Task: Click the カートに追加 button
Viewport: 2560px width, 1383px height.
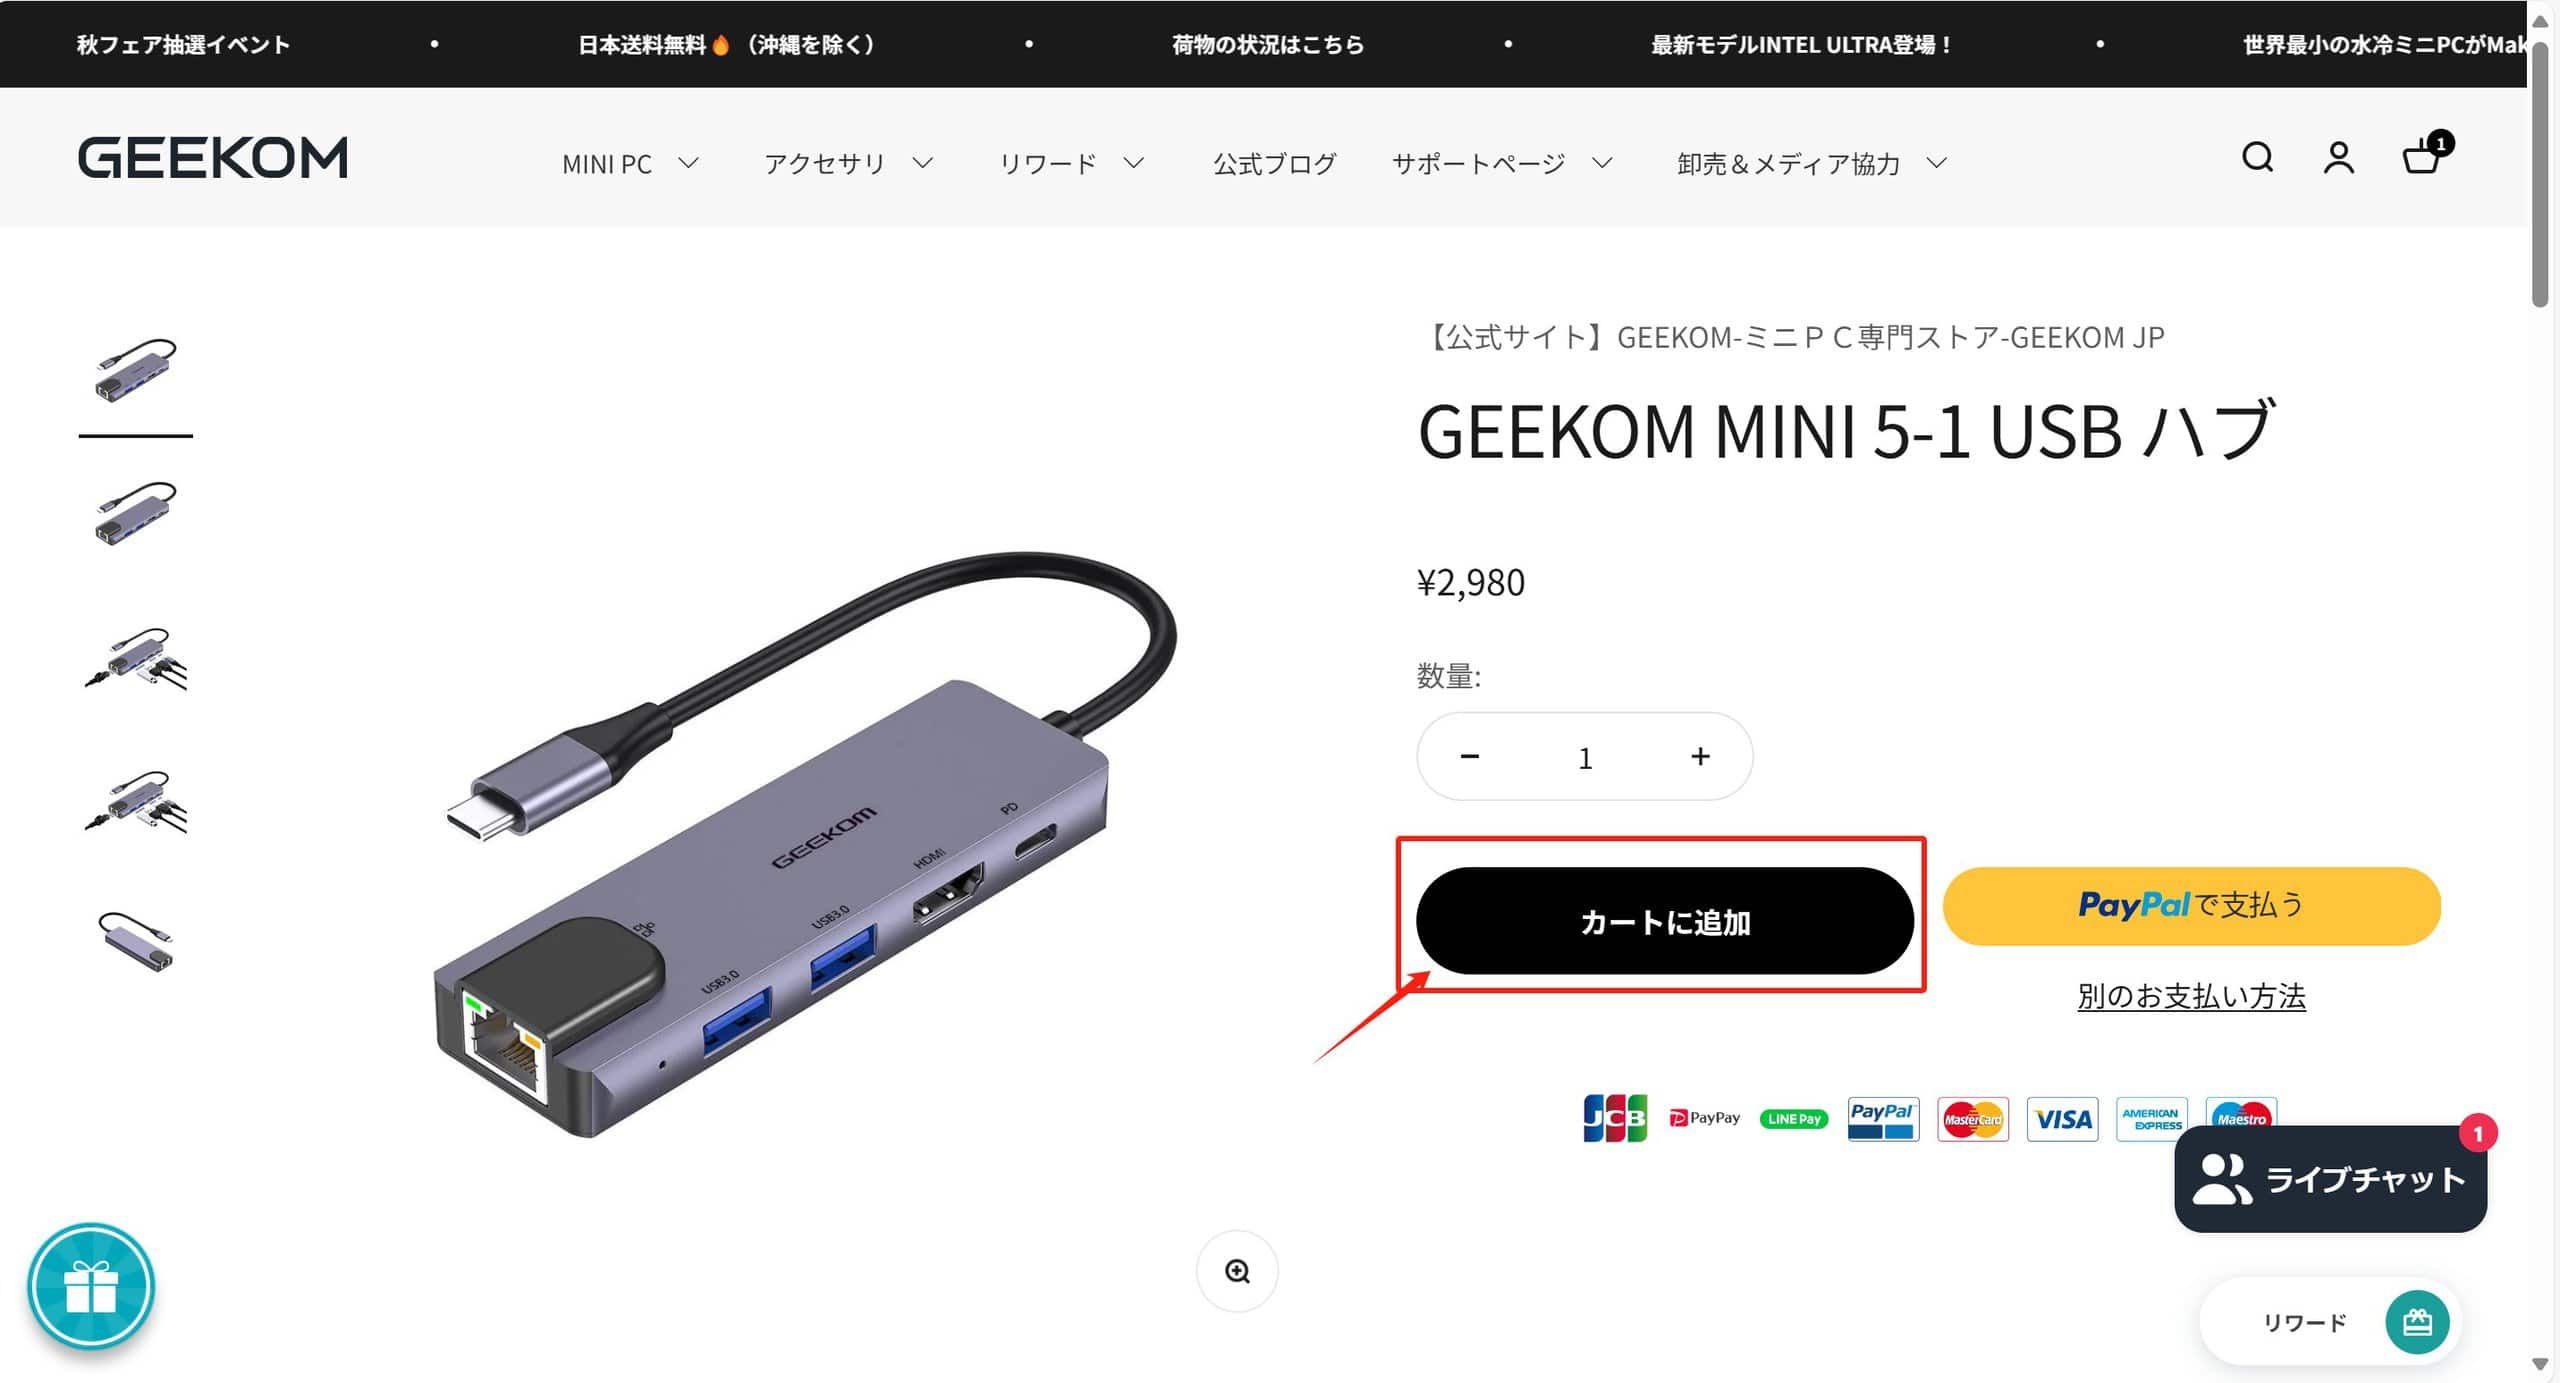Action: (x=1665, y=920)
